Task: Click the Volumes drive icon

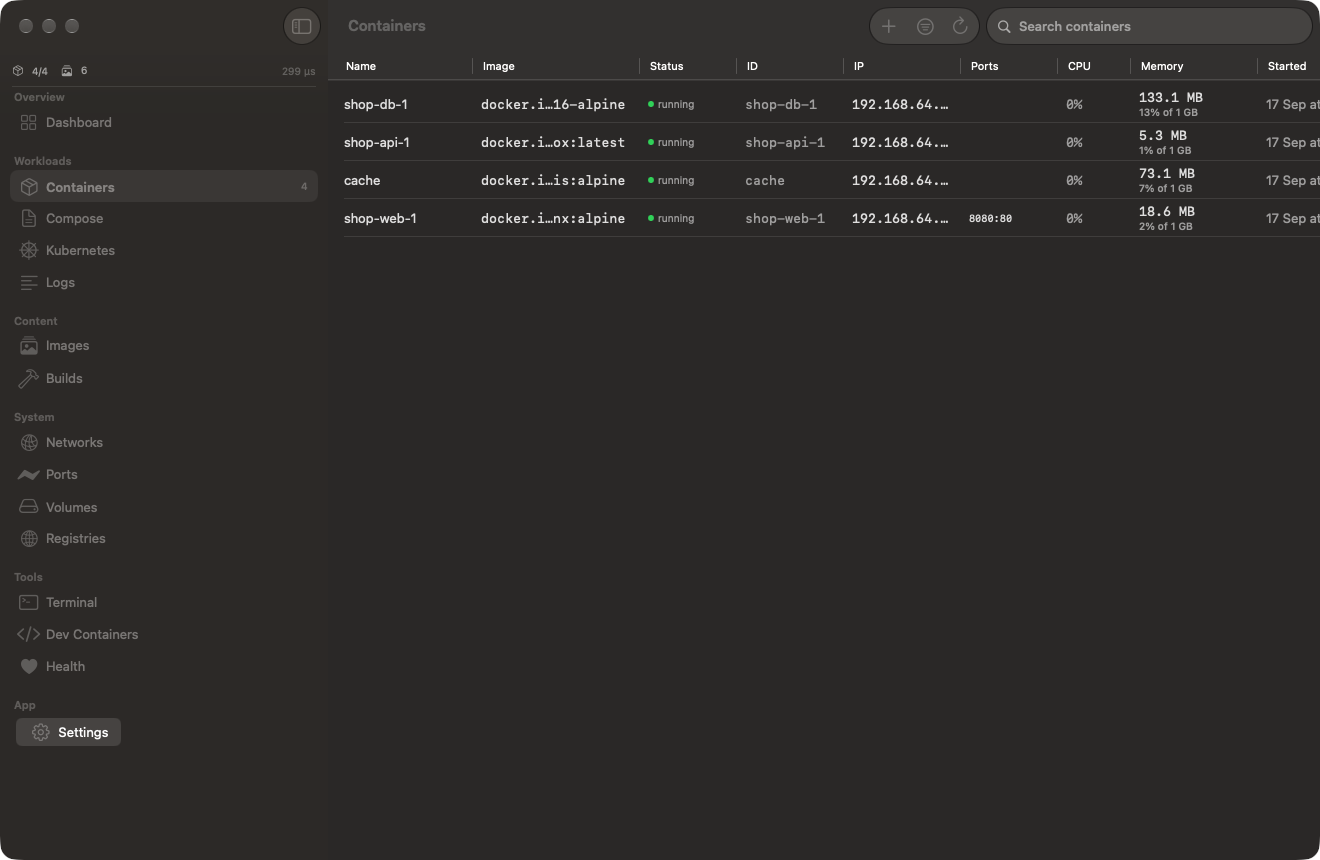Action: 29,507
